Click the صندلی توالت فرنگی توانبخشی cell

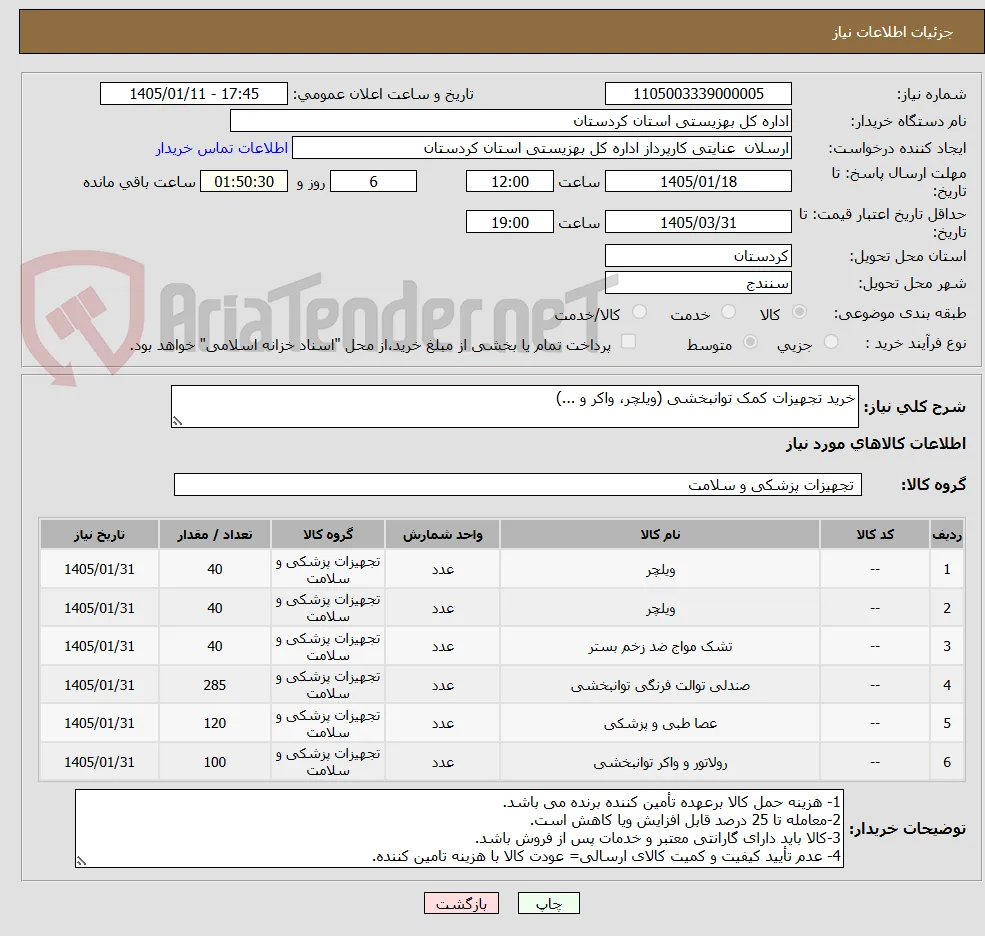660,685
